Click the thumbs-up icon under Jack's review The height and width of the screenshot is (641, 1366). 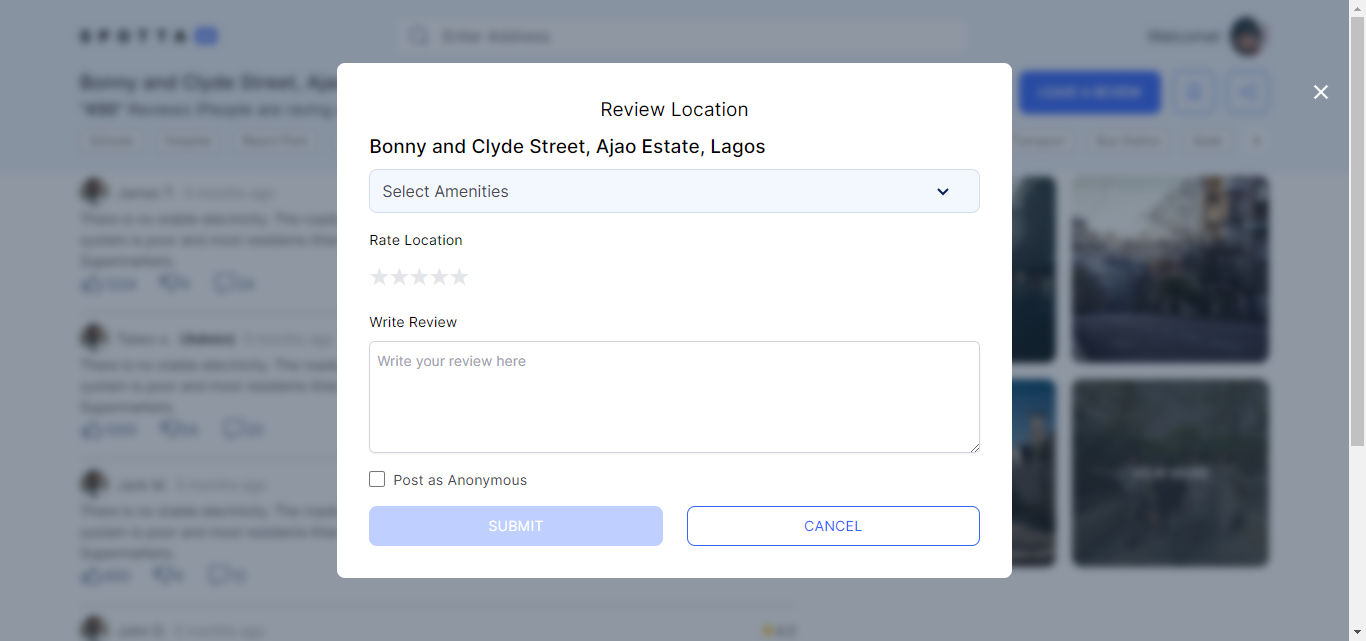(92, 575)
